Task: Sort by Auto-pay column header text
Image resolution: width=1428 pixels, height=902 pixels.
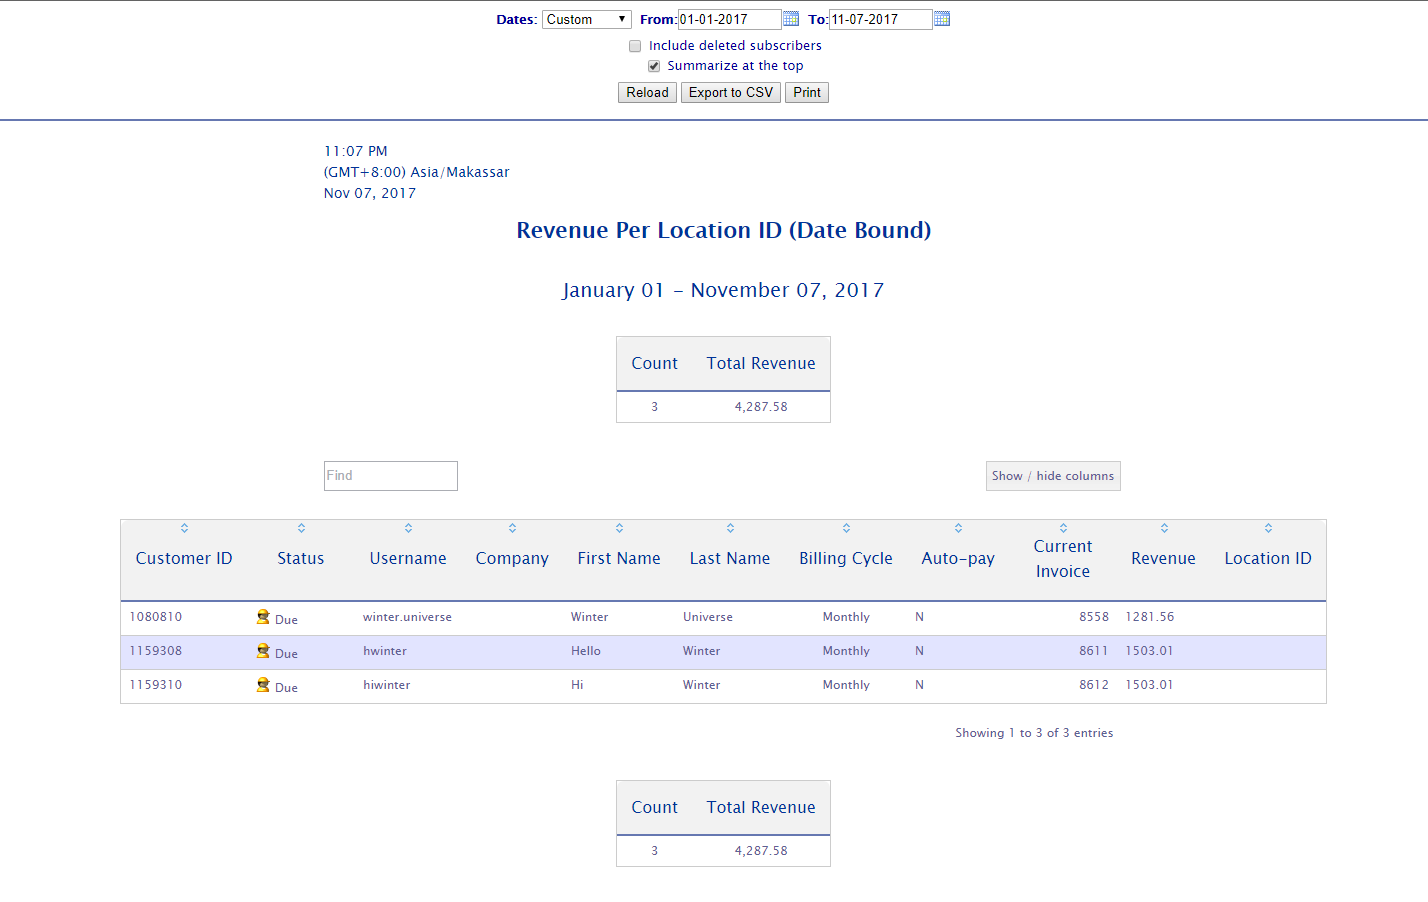Action: pyautogui.click(x=958, y=559)
